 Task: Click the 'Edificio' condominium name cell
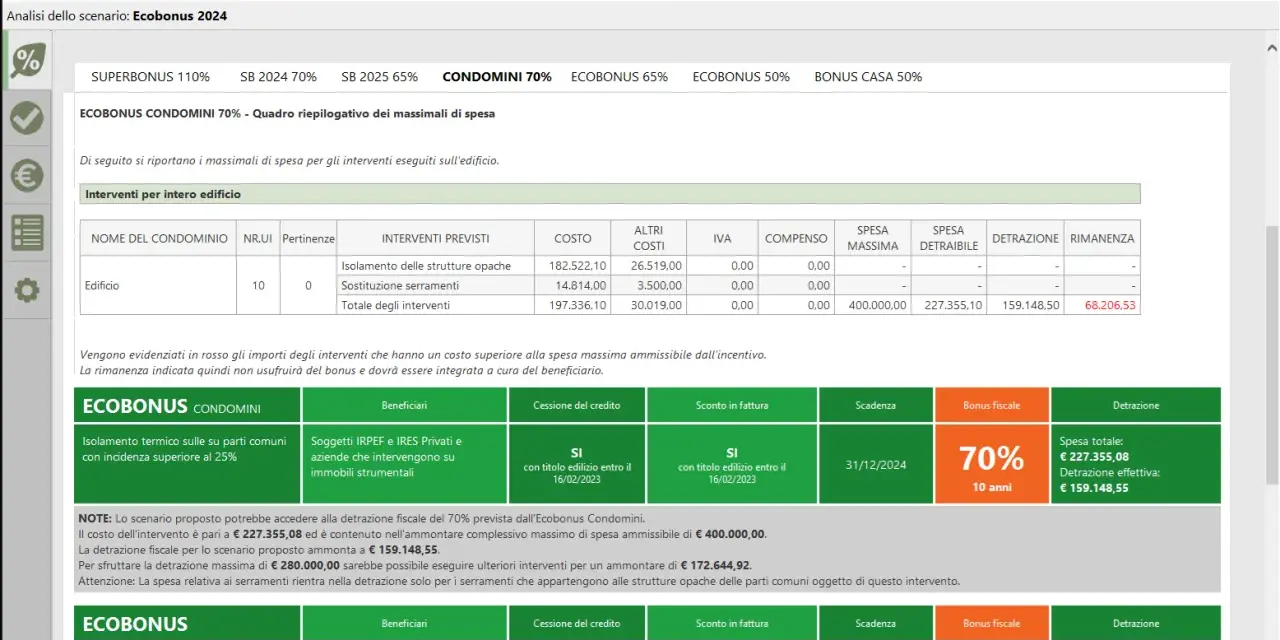click(x=158, y=285)
